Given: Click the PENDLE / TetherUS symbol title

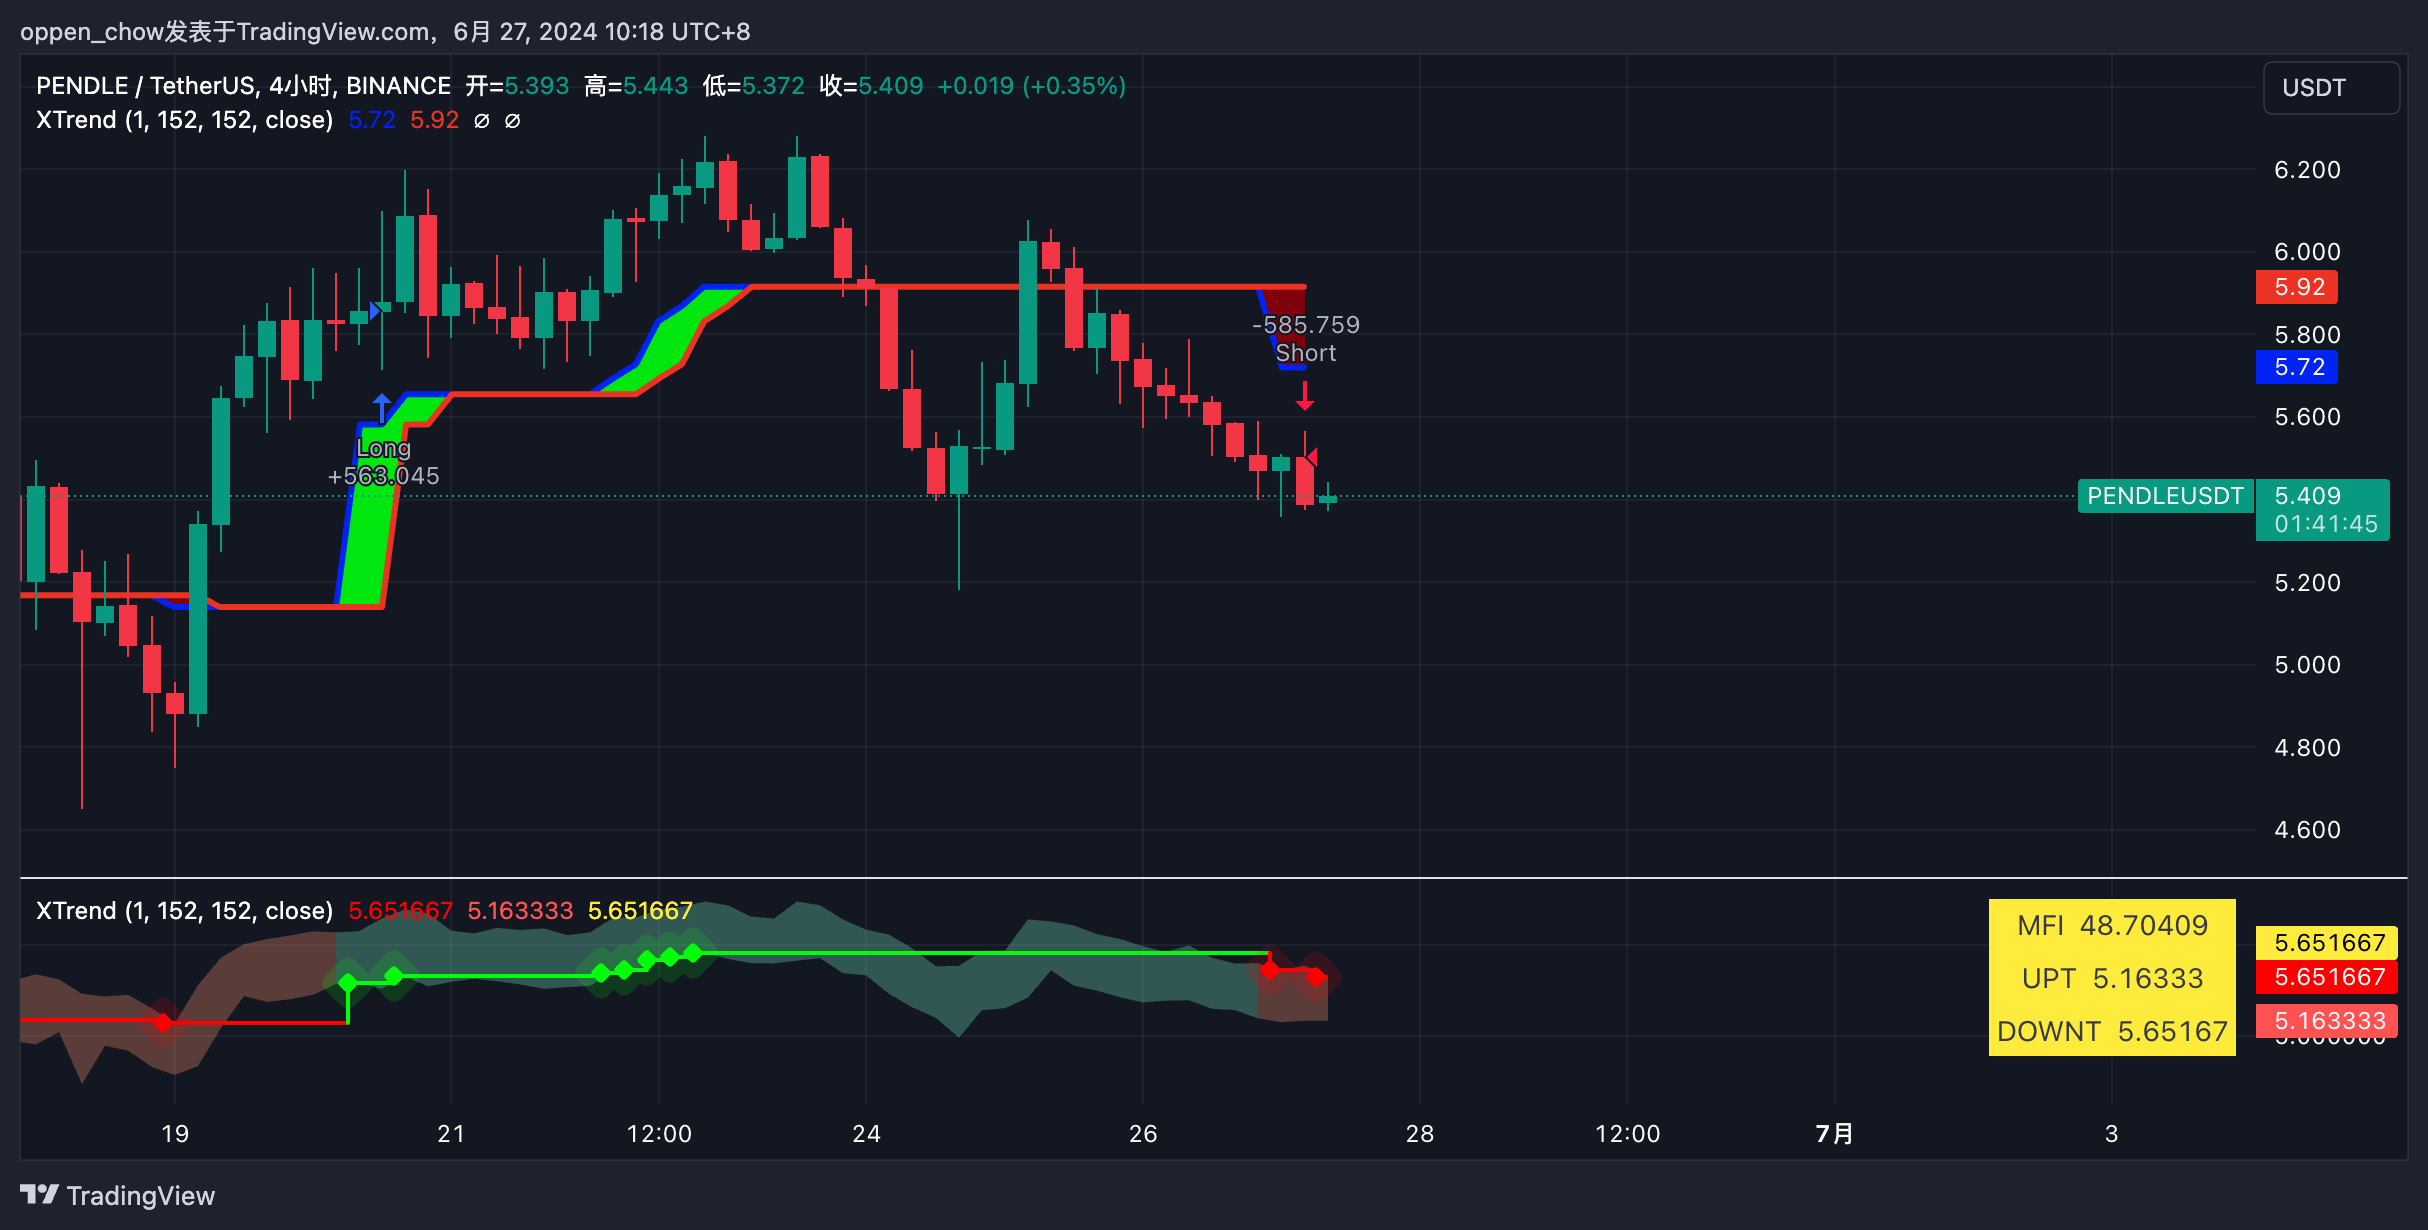Looking at the screenshot, I should point(243,86).
